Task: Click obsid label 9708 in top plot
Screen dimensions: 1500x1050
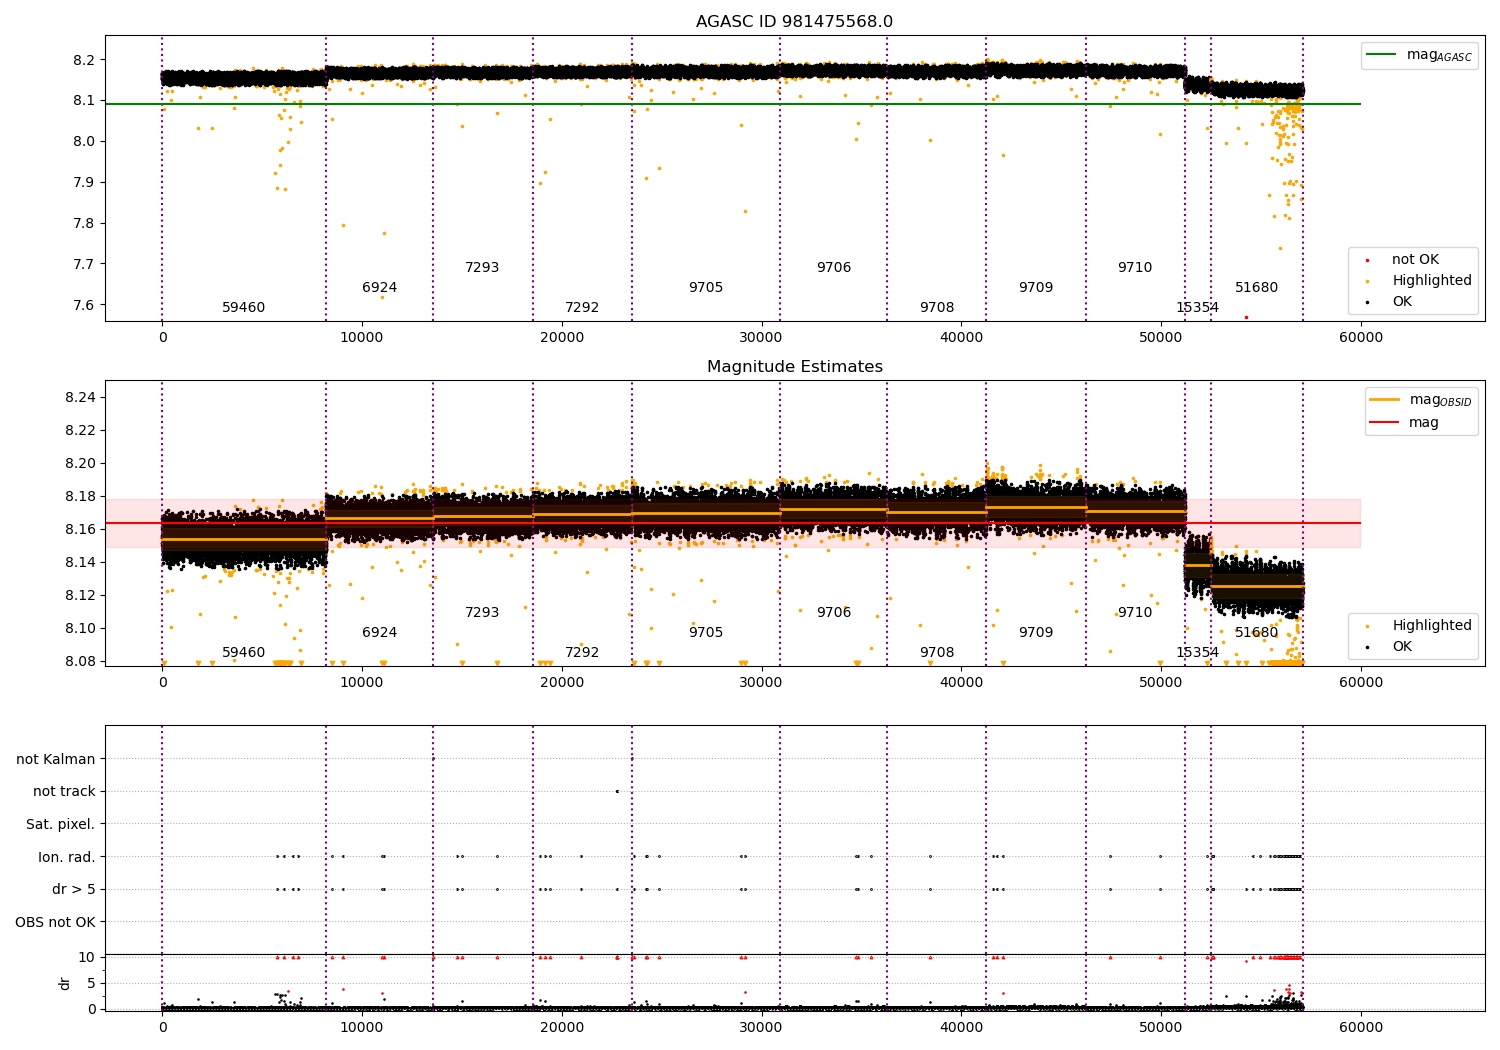Action: pyautogui.click(x=937, y=308)
